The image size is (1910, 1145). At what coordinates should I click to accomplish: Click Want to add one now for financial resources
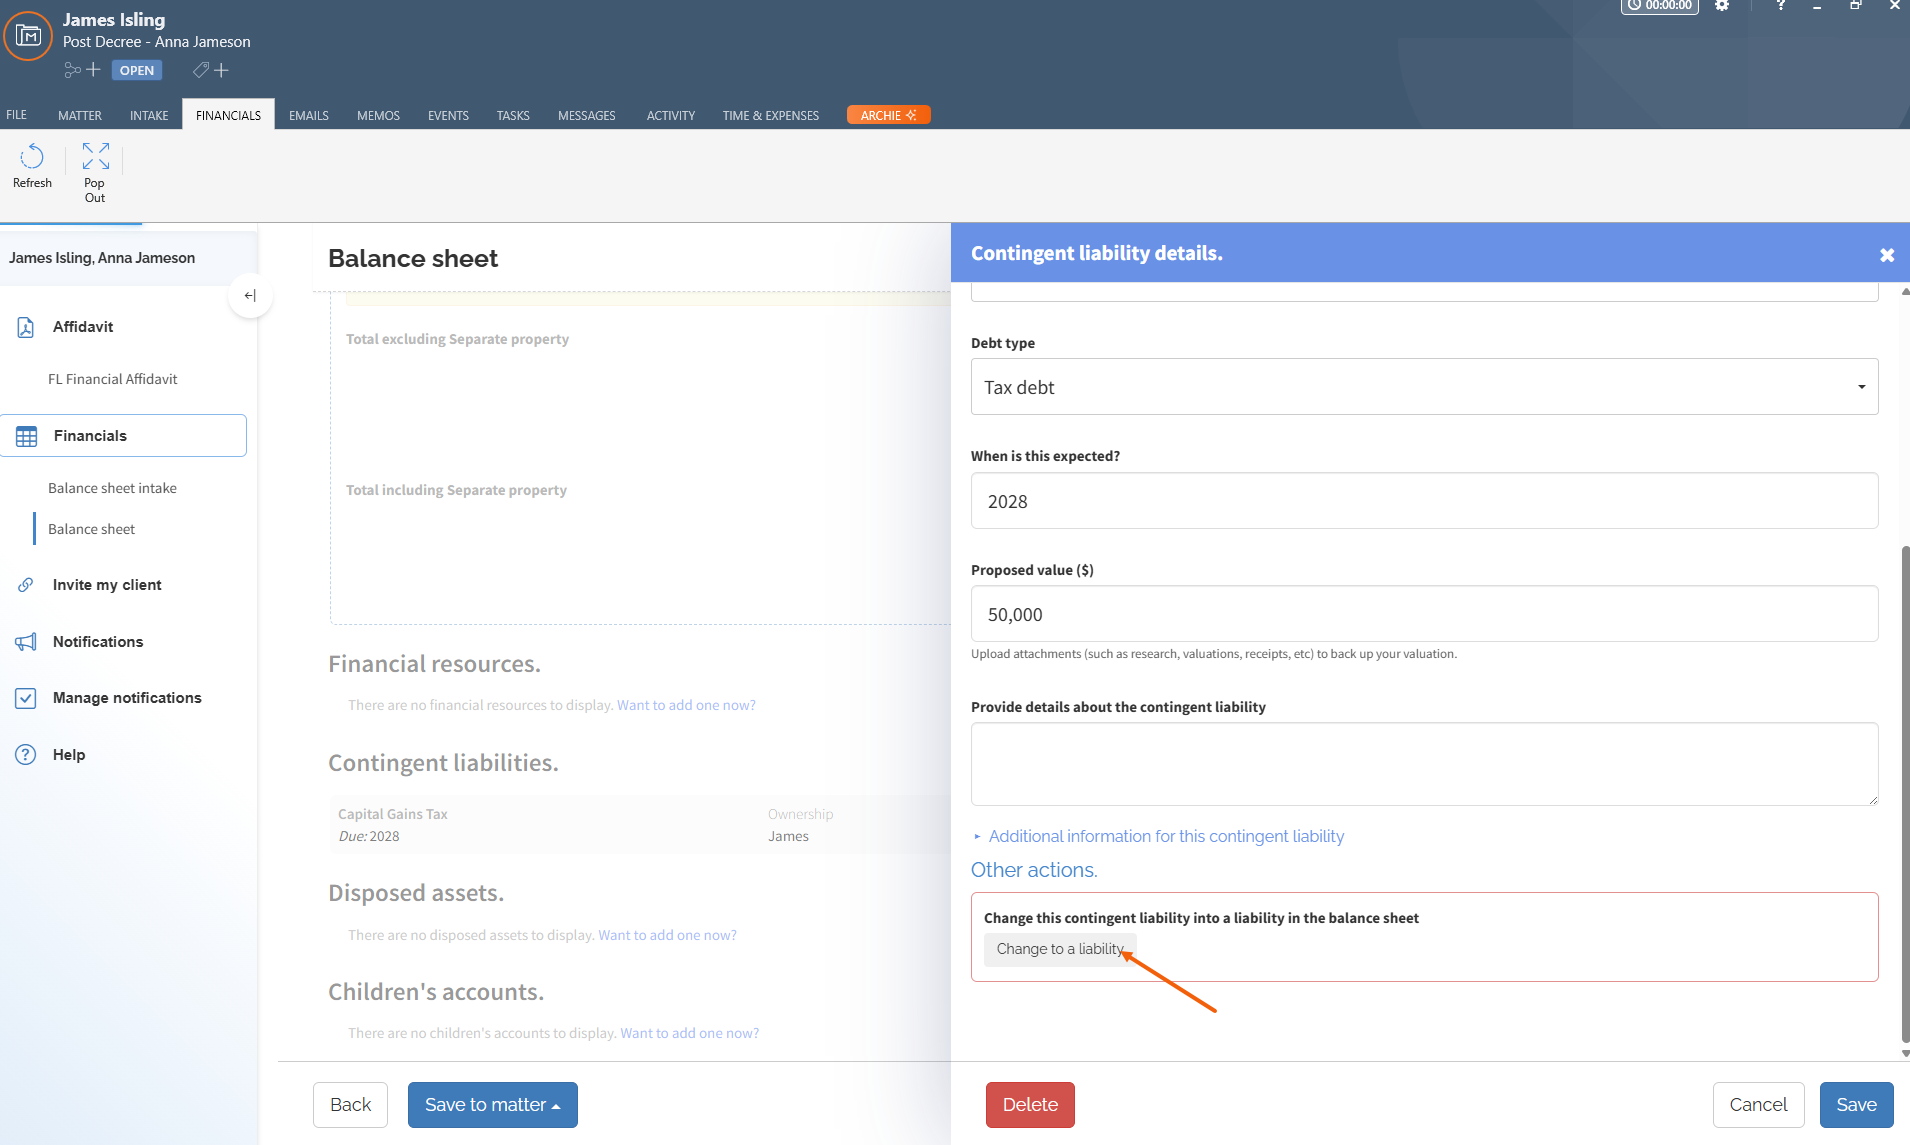pyautogui.click(x=686, y=705)
